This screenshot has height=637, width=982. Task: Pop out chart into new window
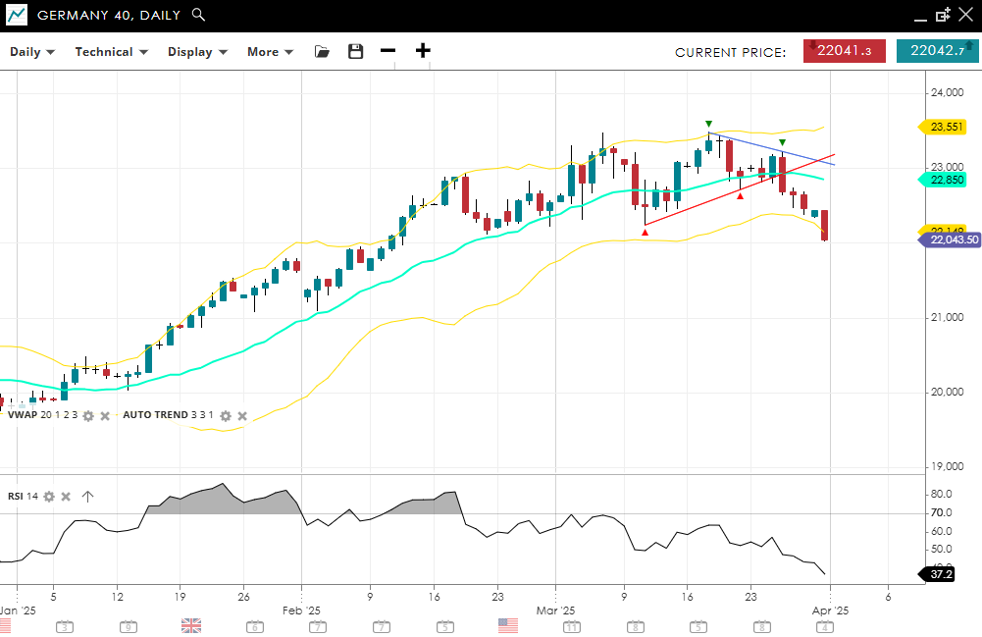point(942,15)
